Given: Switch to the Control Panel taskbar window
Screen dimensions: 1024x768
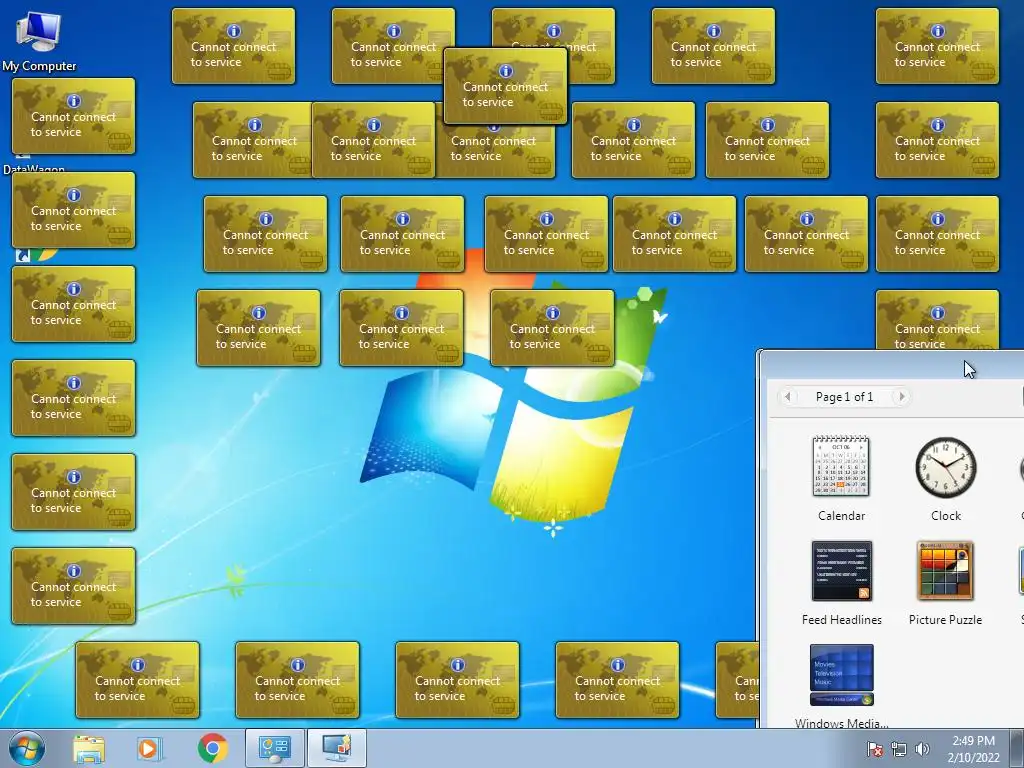Looking at the screenshot, I should (275, 748).
